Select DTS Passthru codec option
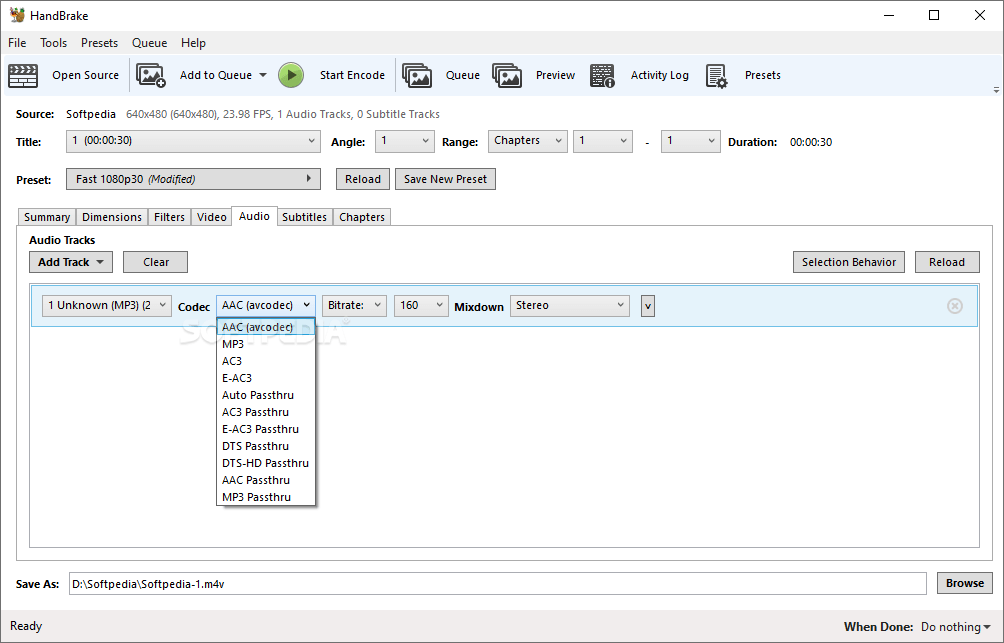The width and height of the screenshot is (1004, 643). click(x=266, y=446)
